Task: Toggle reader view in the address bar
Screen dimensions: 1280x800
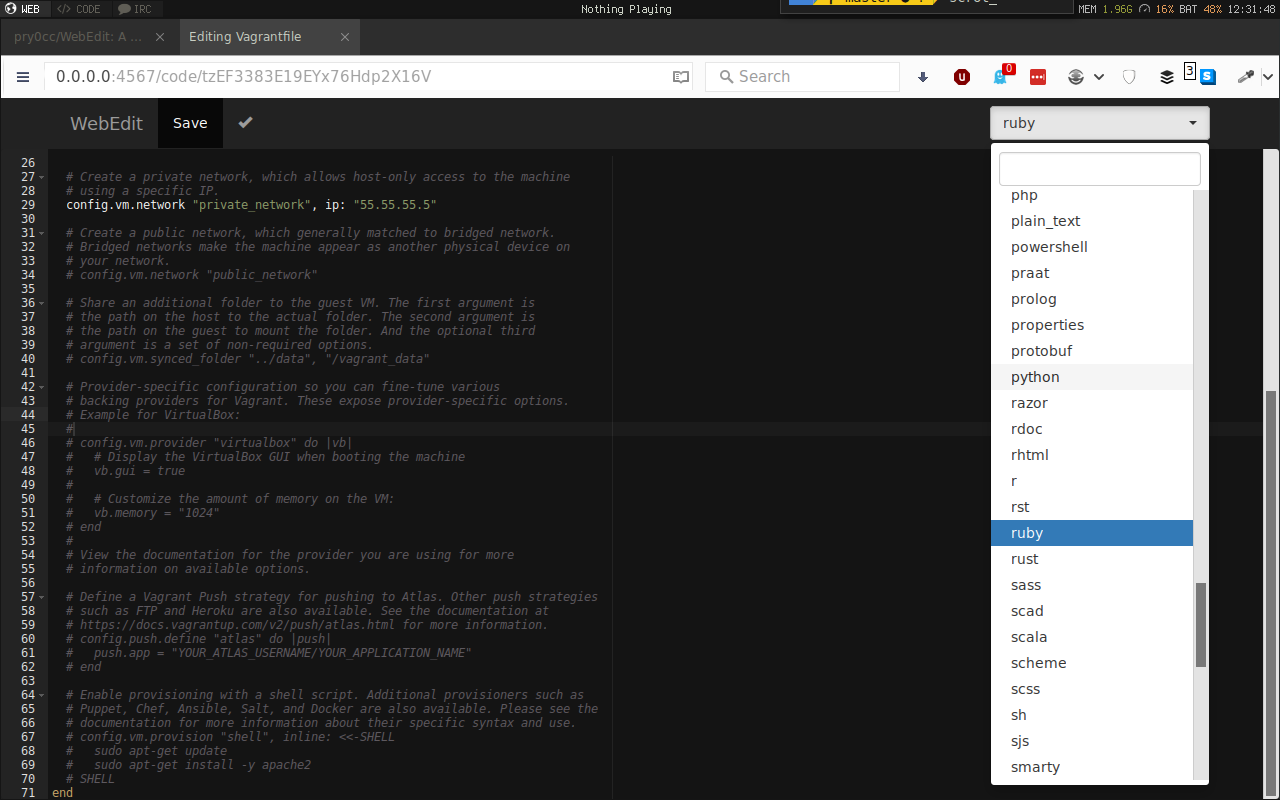Action: tap(681, 77)
